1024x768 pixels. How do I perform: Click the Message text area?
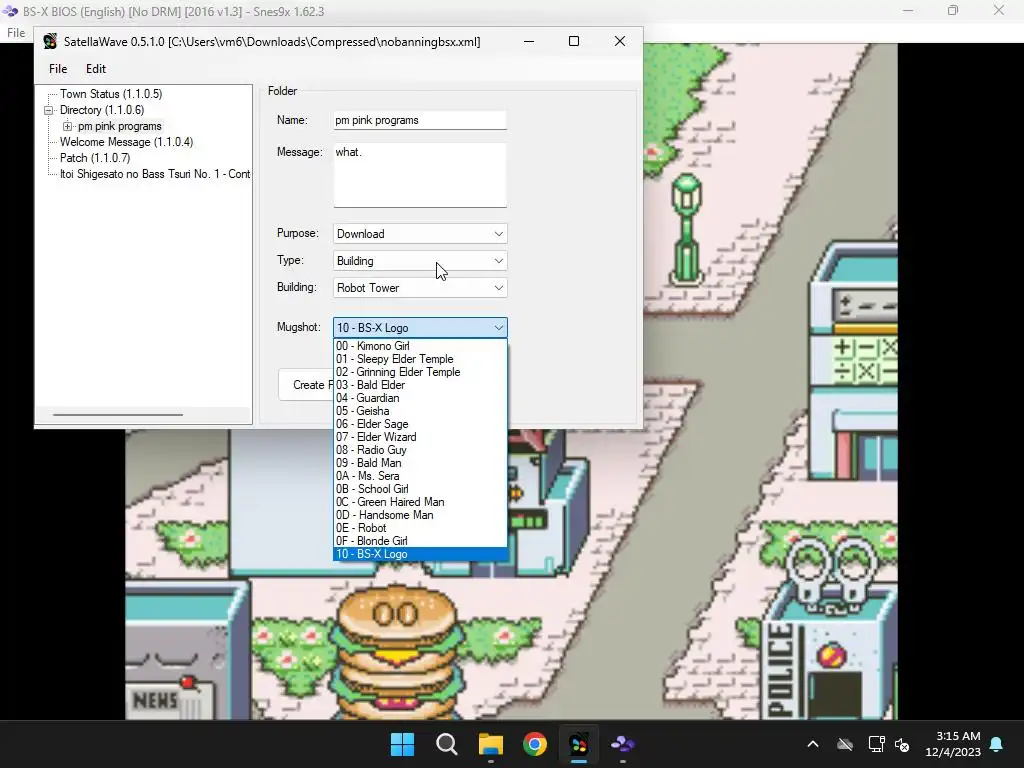click(x=420, y=175)
